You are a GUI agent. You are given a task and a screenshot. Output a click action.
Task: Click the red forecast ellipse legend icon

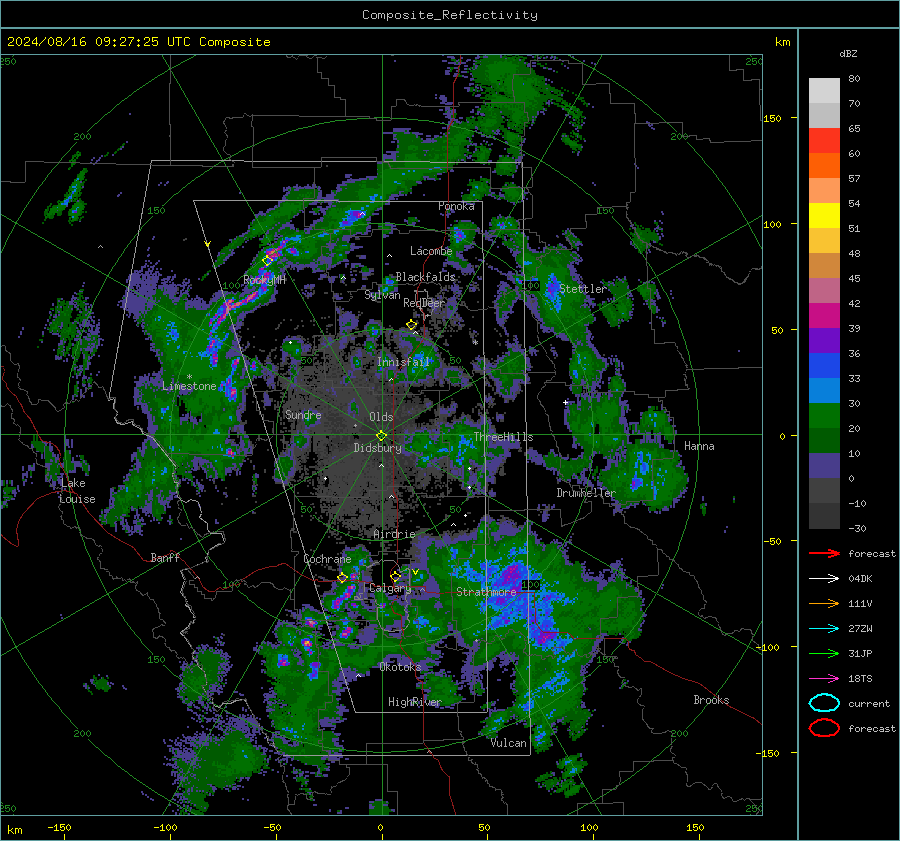pyautogui.click(x=824, y=728)
